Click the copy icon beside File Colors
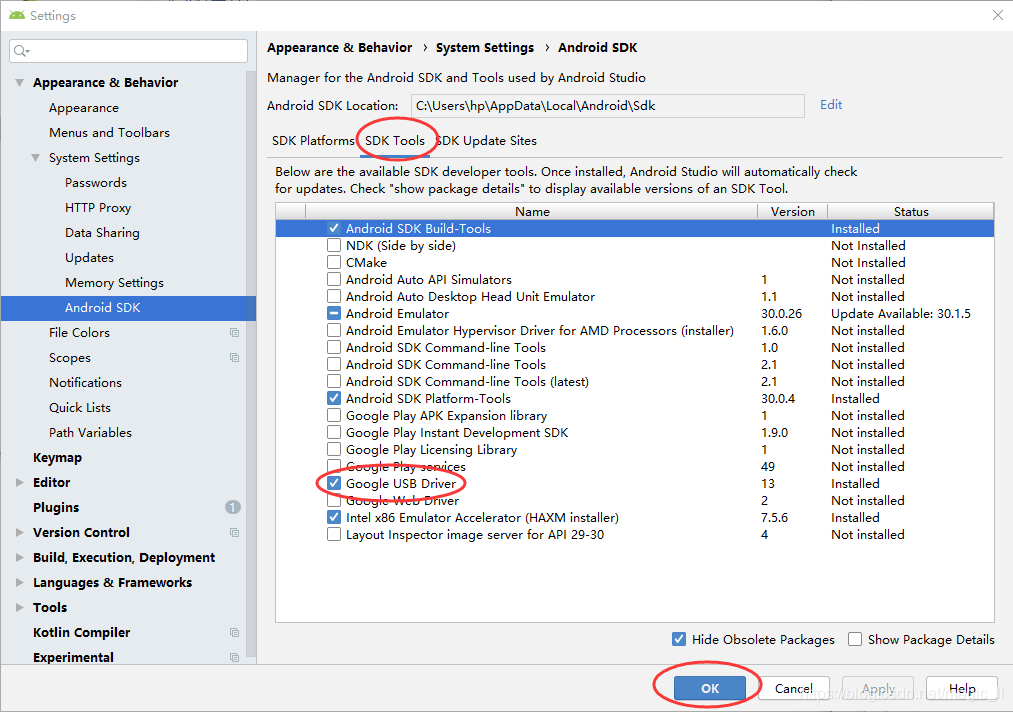 235,333
